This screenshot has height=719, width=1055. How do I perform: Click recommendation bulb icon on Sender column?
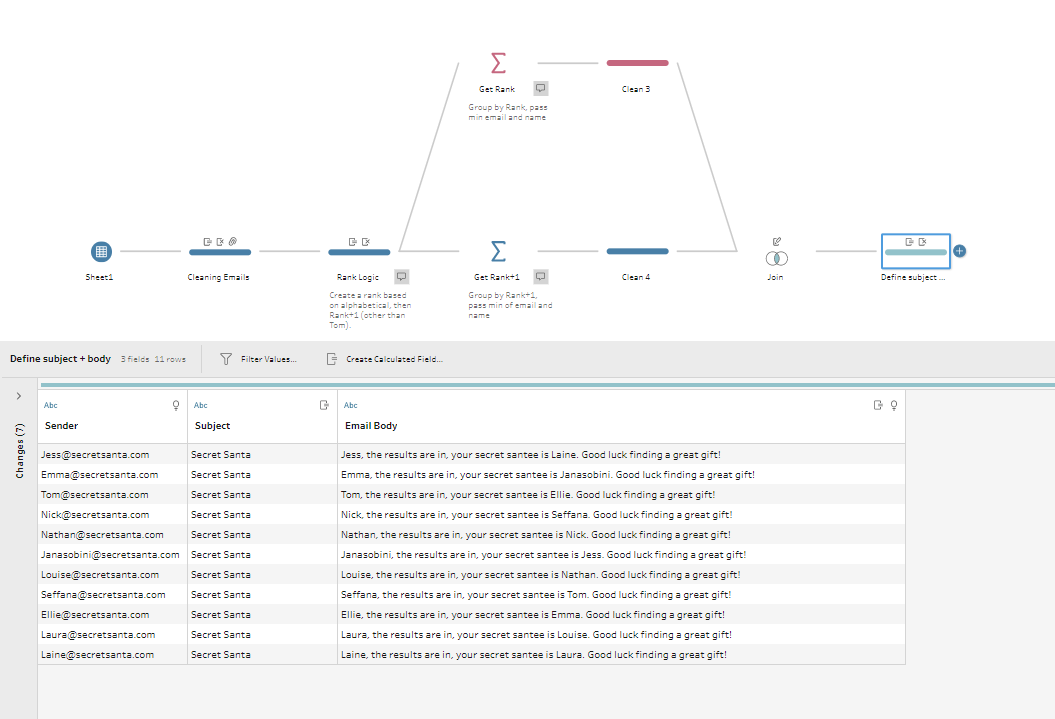click(x=176, y=405)
